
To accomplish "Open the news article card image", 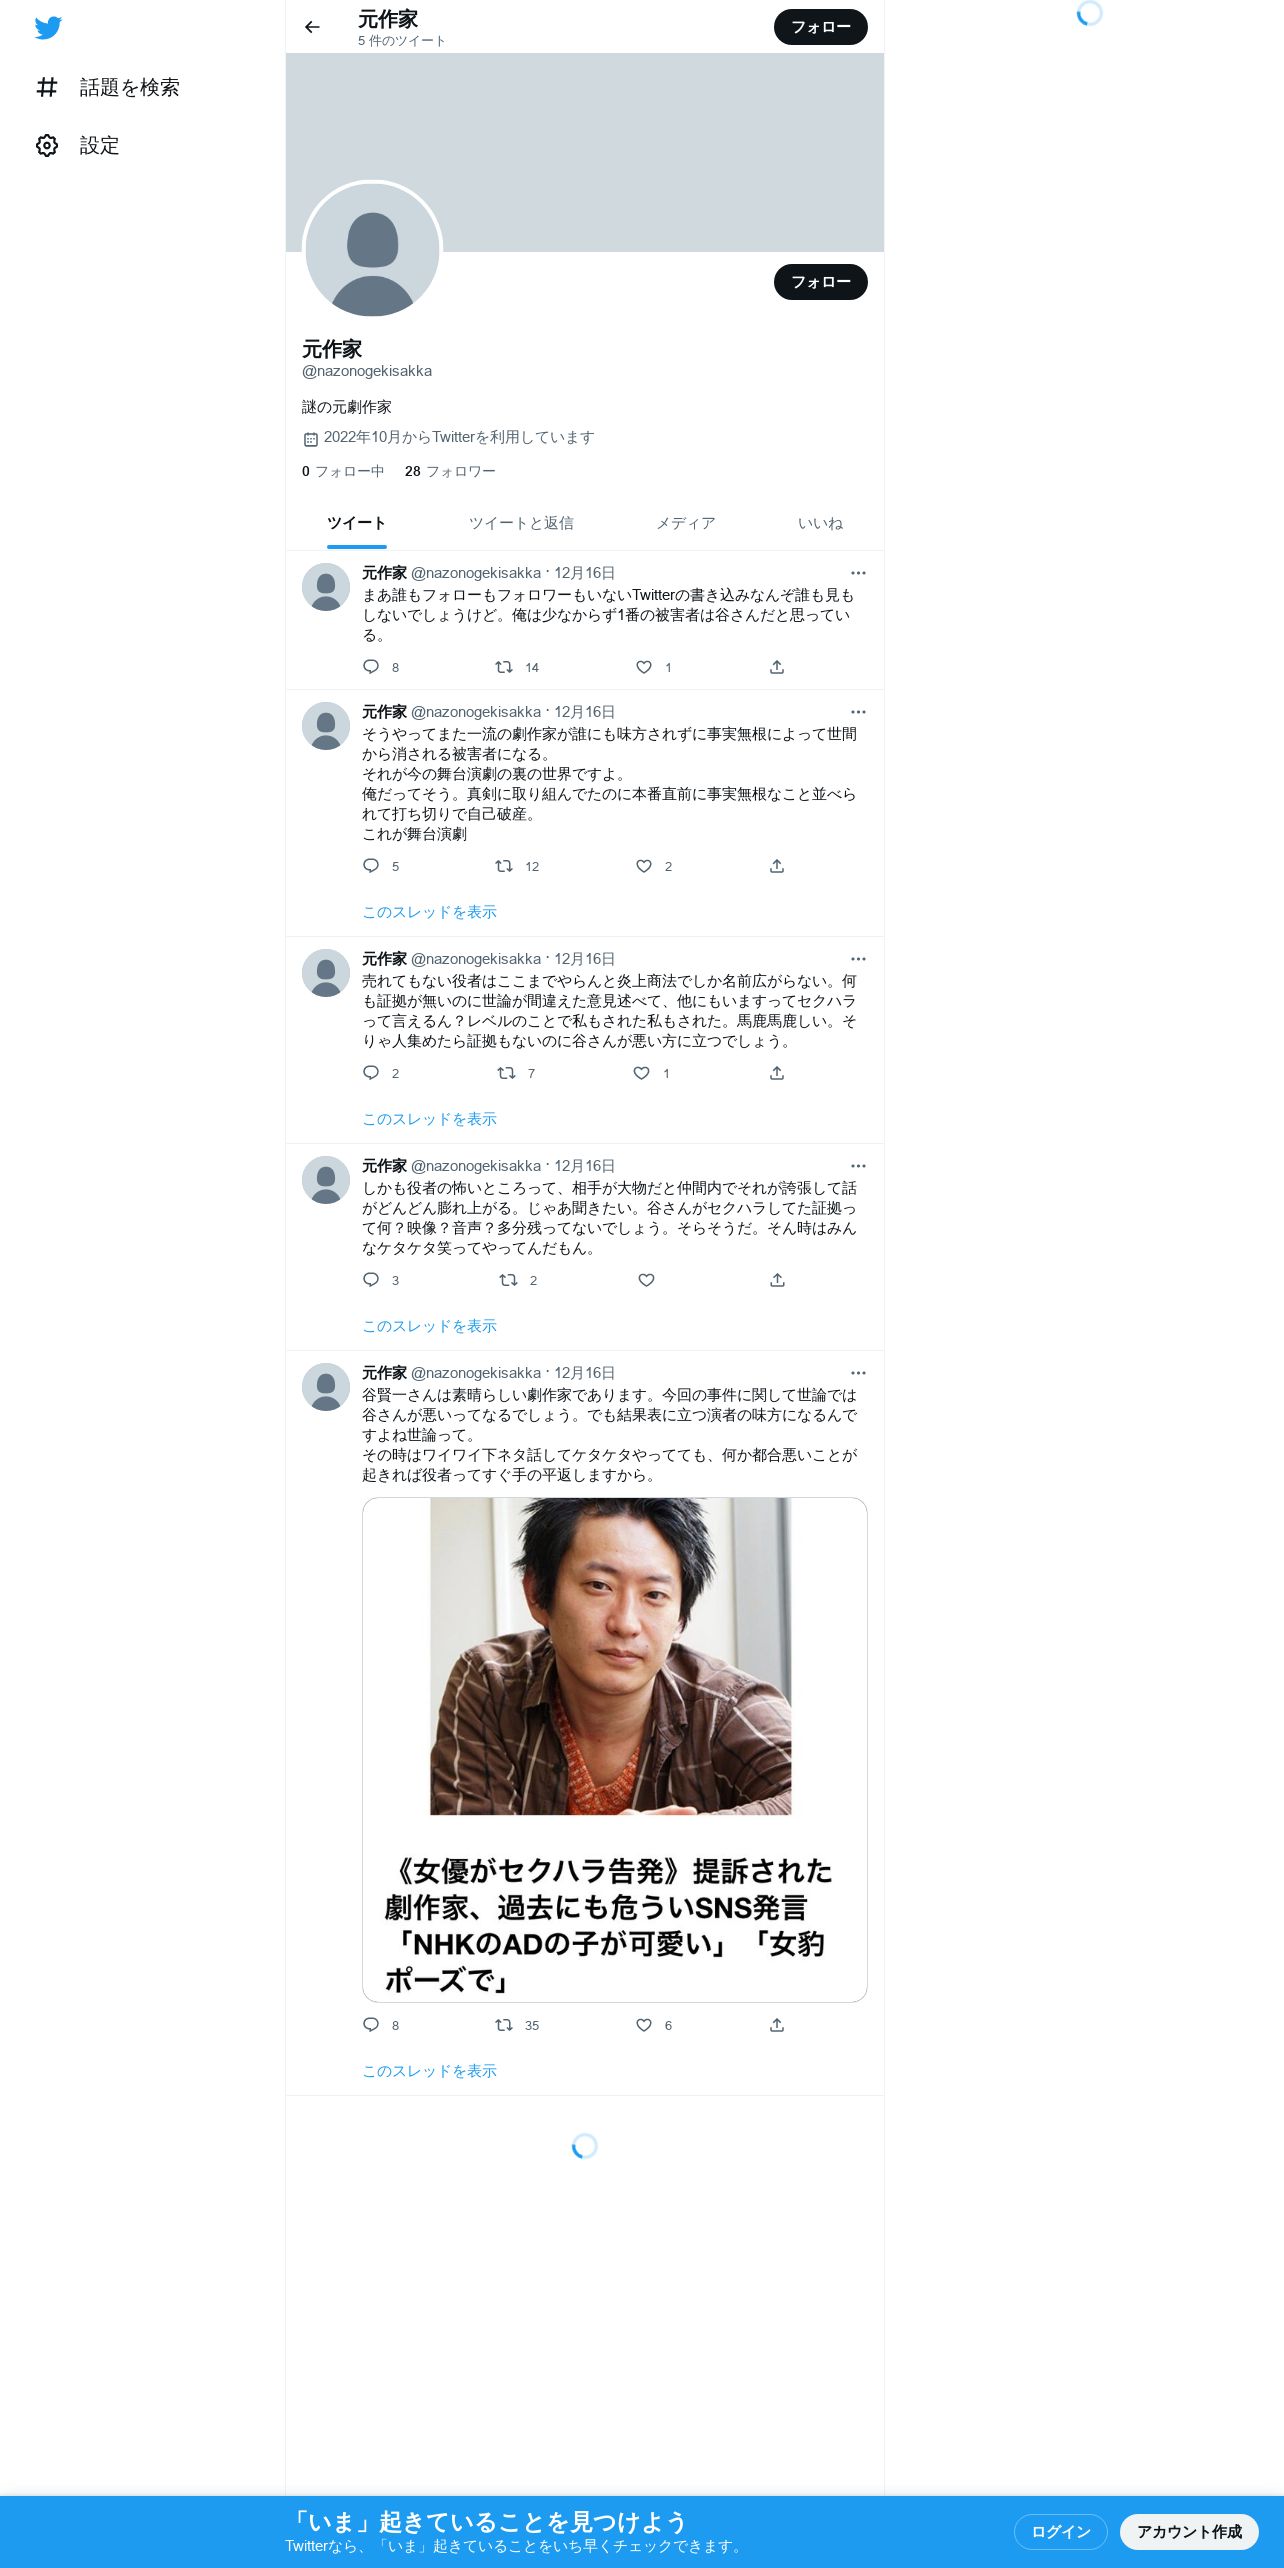I will pos(611,1656).
